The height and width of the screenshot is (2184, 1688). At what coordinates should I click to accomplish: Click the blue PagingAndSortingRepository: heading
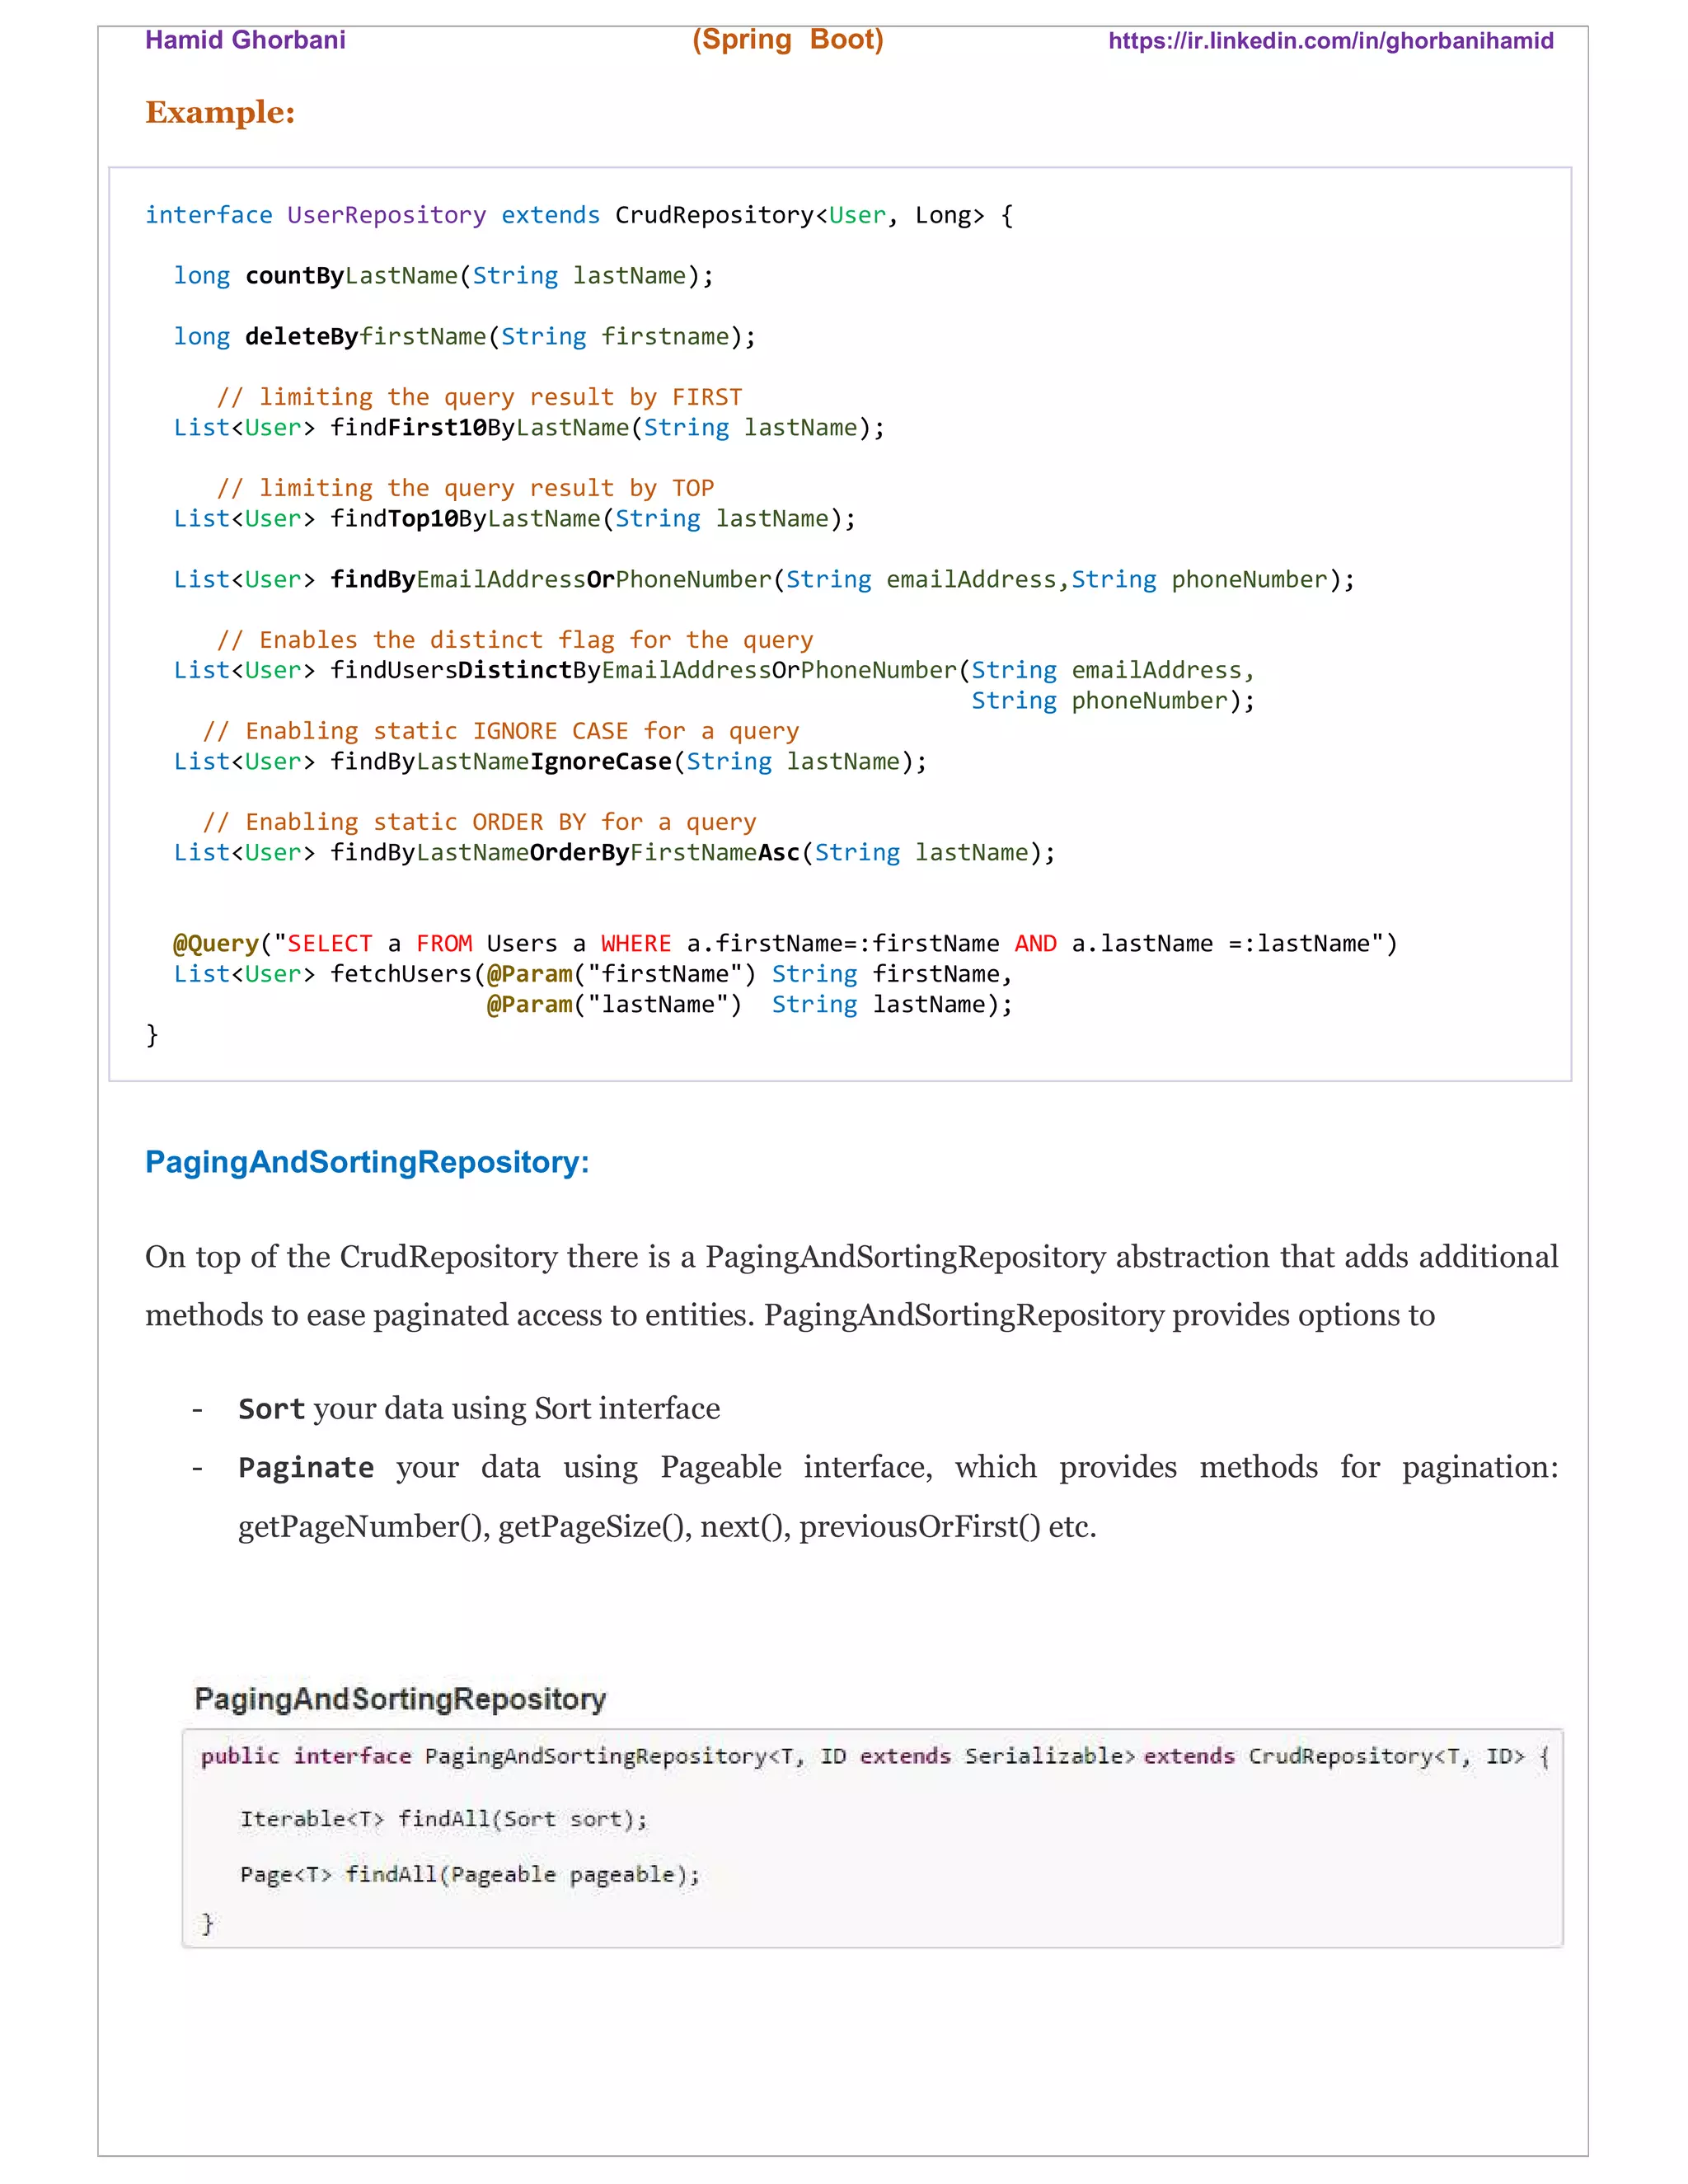click(x=367, y=1162)
